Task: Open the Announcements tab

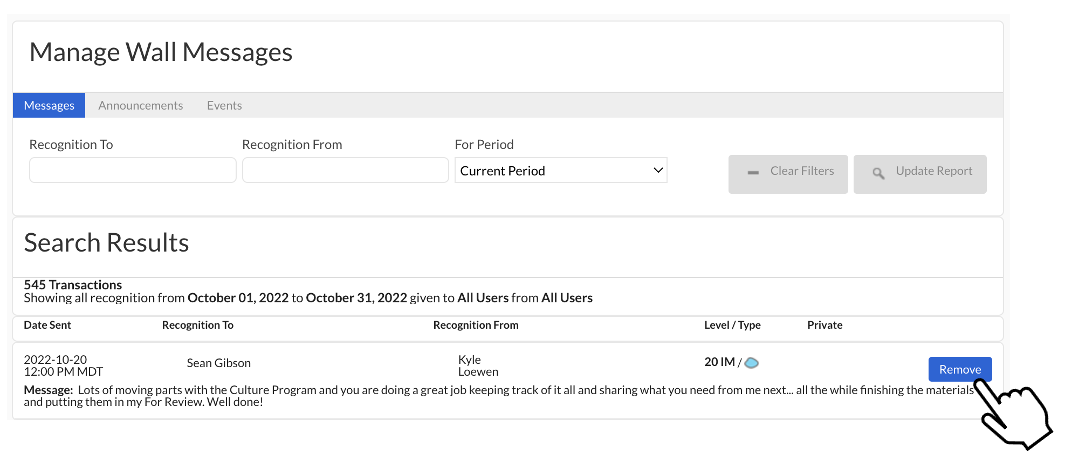Action: (x=140, y=105)
